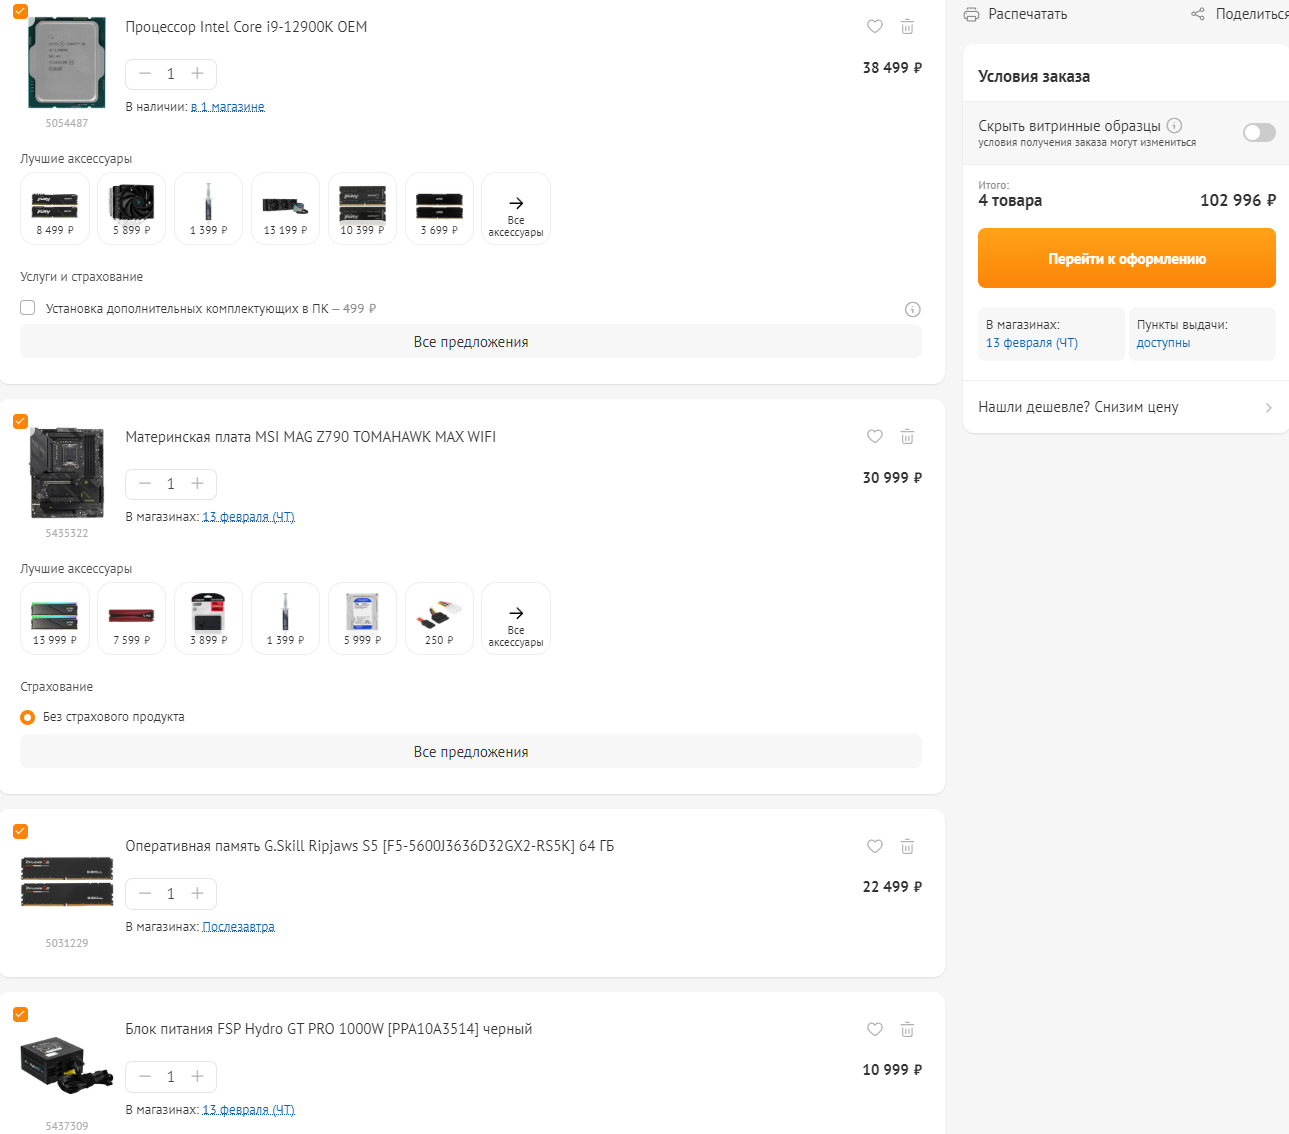Screen dimensions: 1289x1134
Task: Delete Intel Core i9-12900K from cart
Action: 907,27
